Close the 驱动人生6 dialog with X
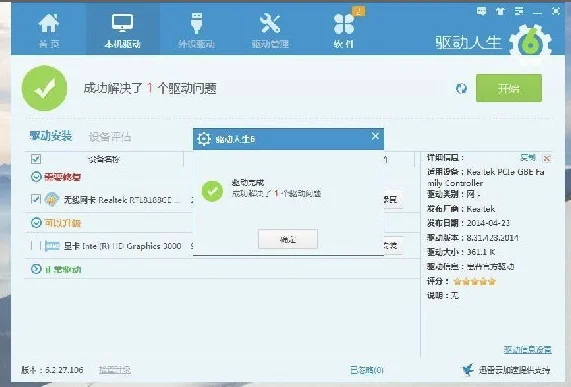Image resolution: width=571 pixels, height=387 pixels. tap(375, 136)
